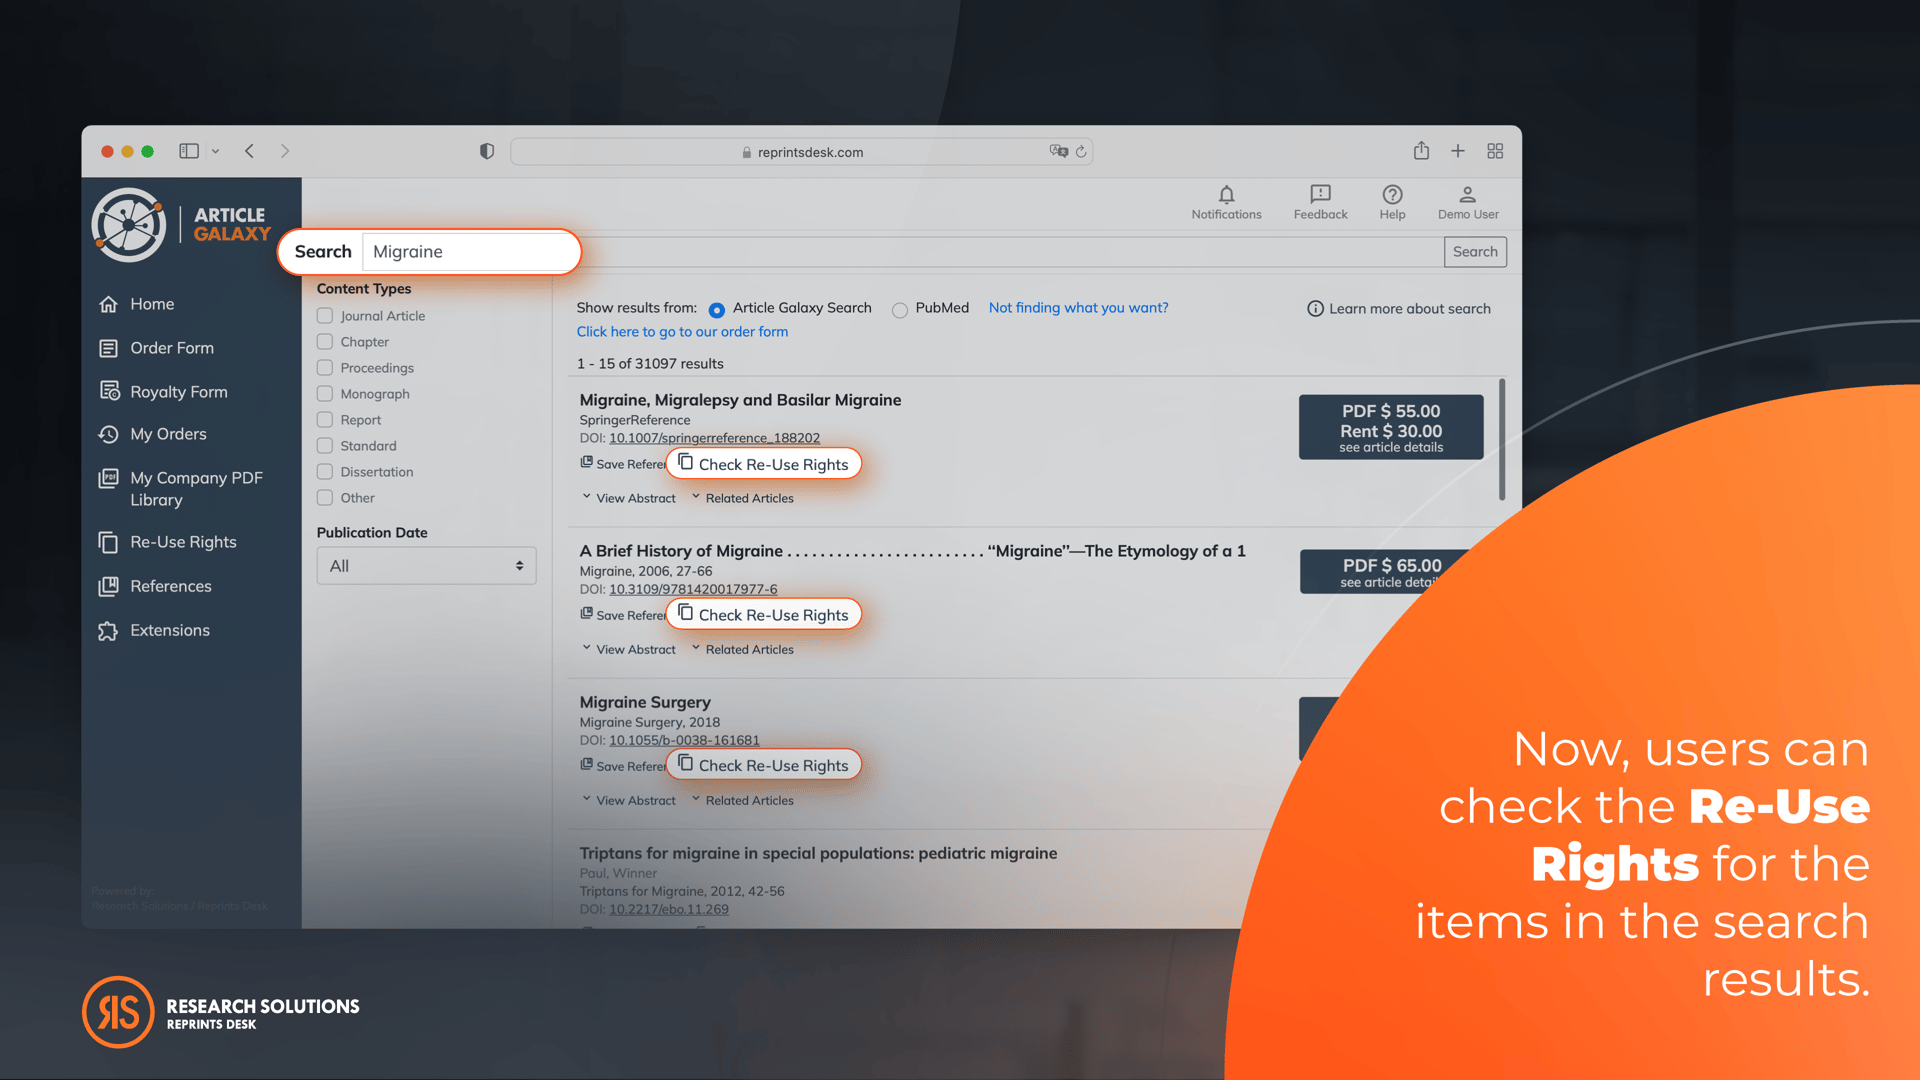Select PubMed radio button
The height and width of the screenshot is (1080, 1920).
pyautogui.click(x=898, y=309)
